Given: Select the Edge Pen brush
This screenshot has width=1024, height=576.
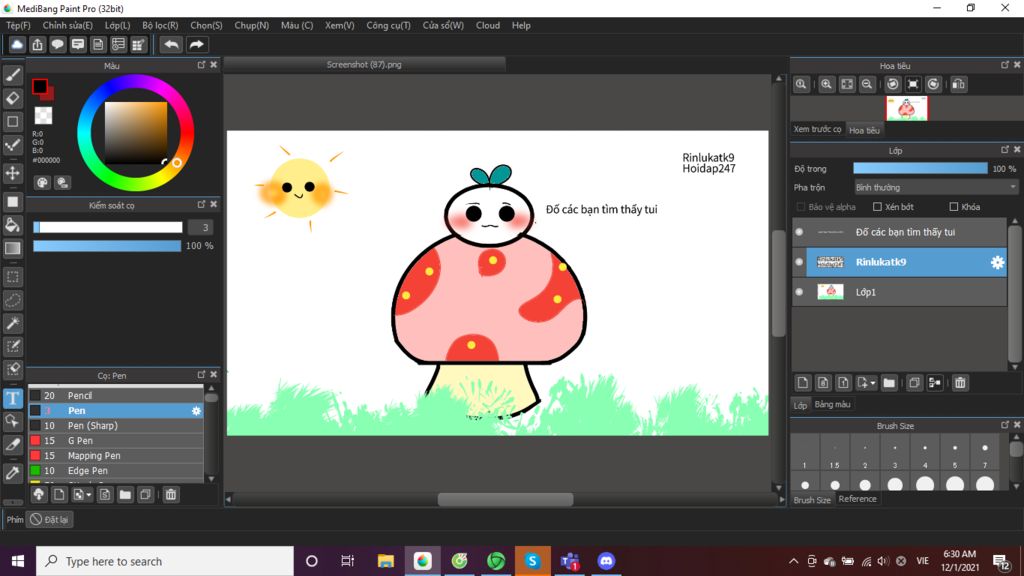Looking at the screenshot, I should pyautogui.click(x=116, y=471).
